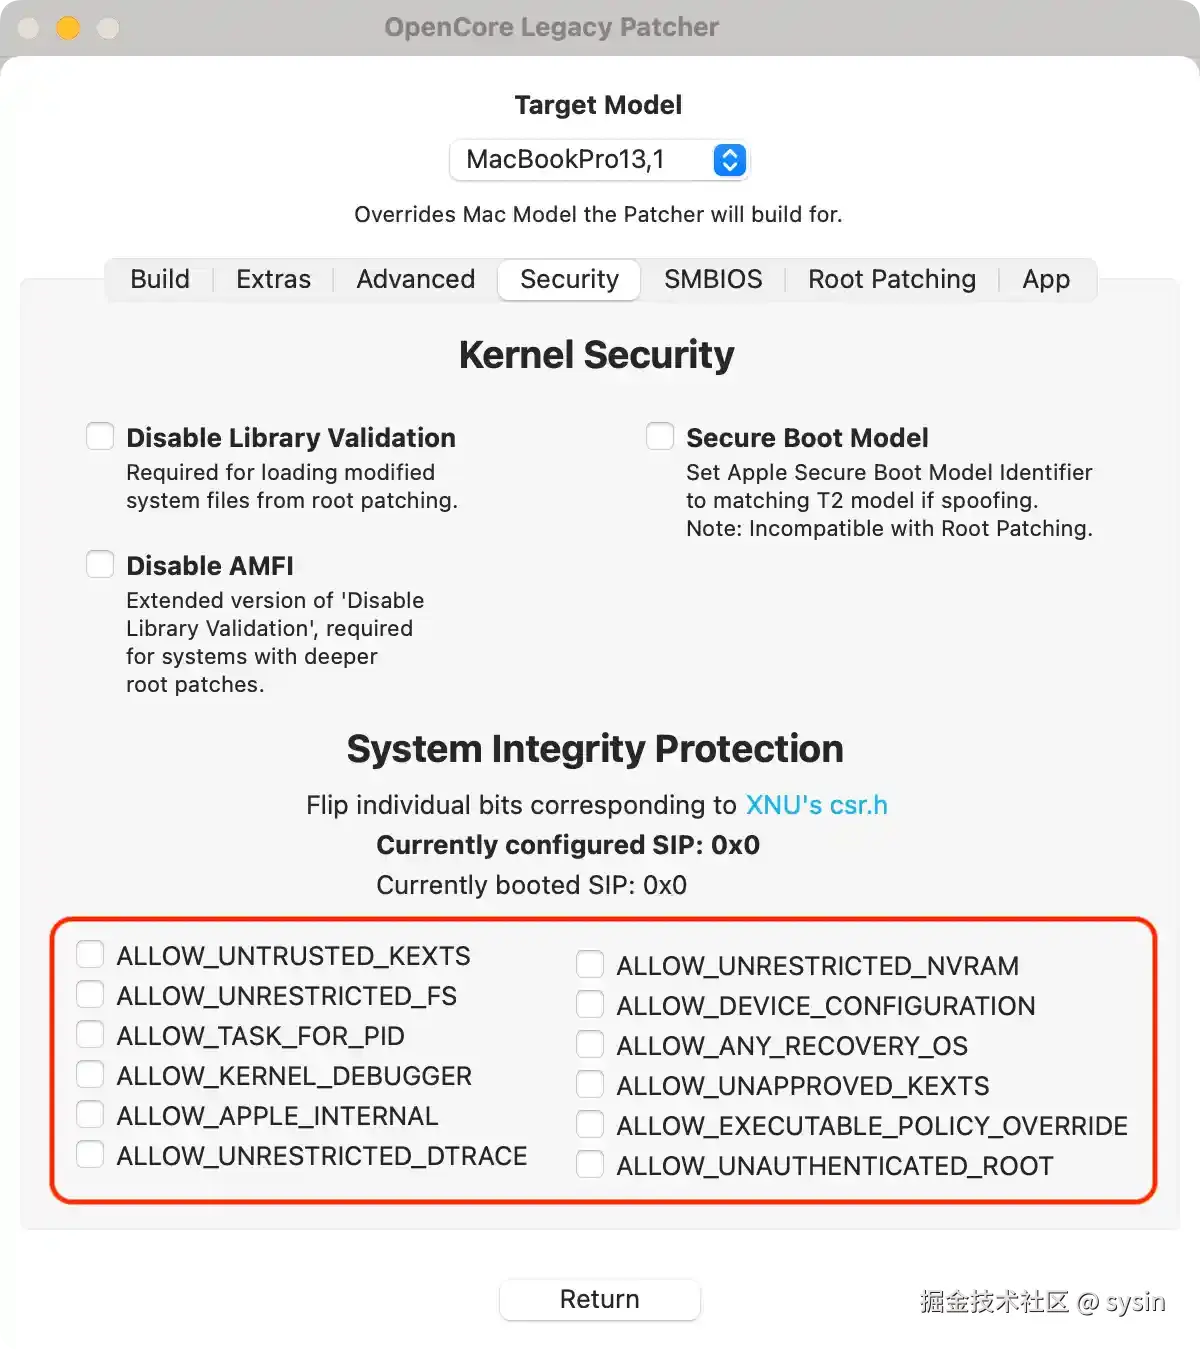Open the Root Patching tab

click(x=891, y=279)
